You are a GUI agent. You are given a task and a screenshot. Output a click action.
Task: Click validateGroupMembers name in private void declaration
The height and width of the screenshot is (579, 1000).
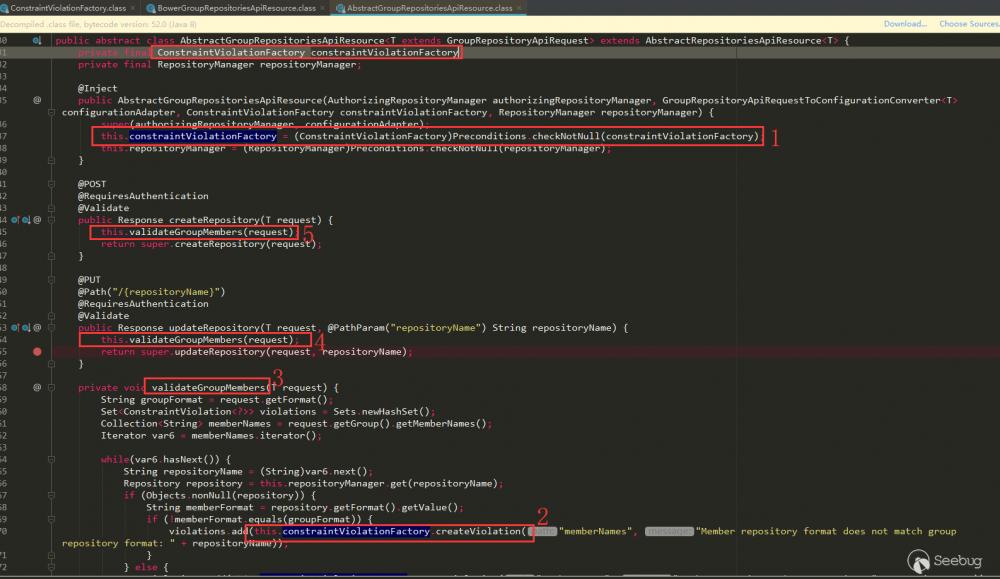[208, 388]
